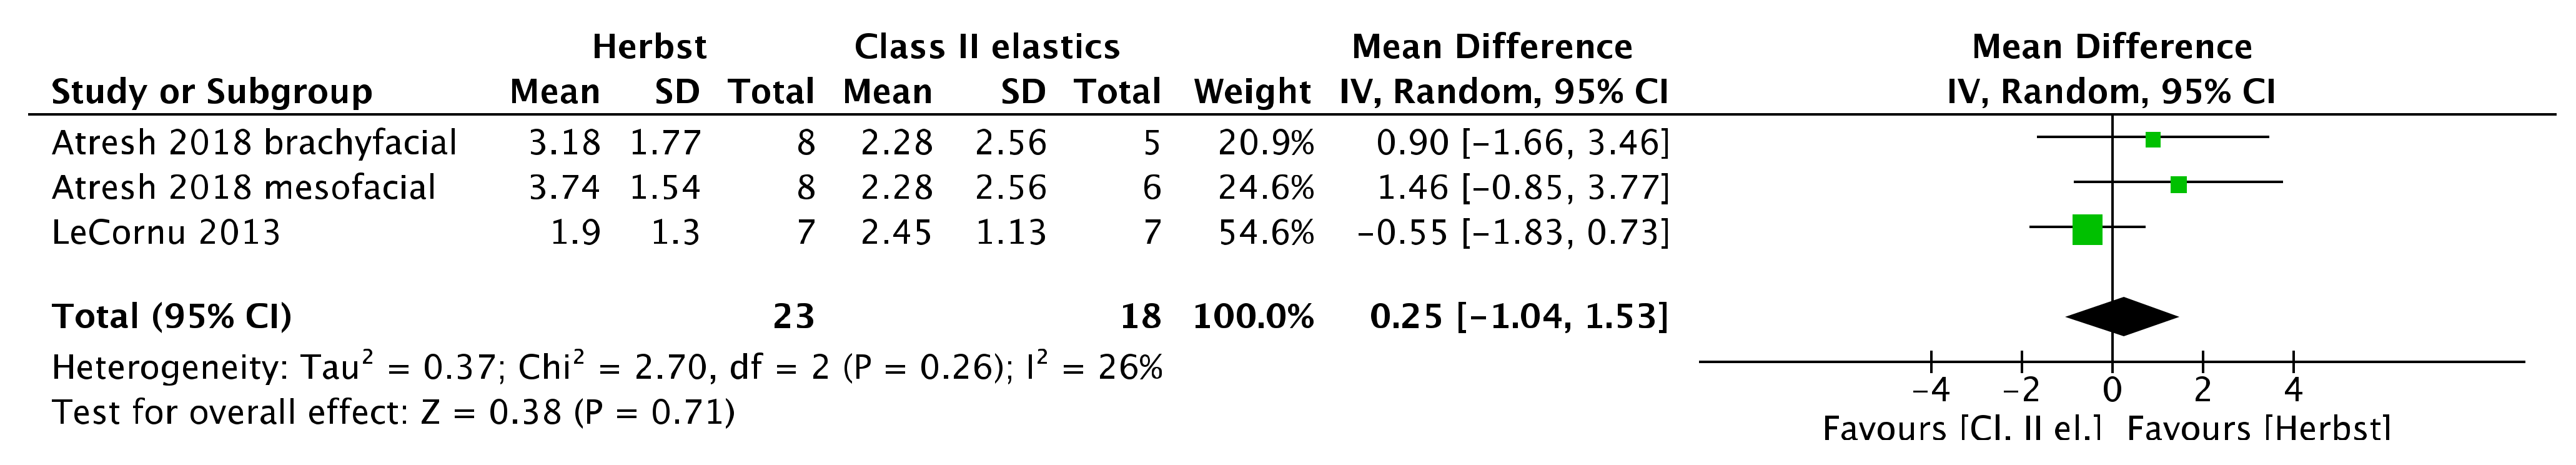
Task: Click the Total (95% CI) row label
Action: tap(171, 317)
